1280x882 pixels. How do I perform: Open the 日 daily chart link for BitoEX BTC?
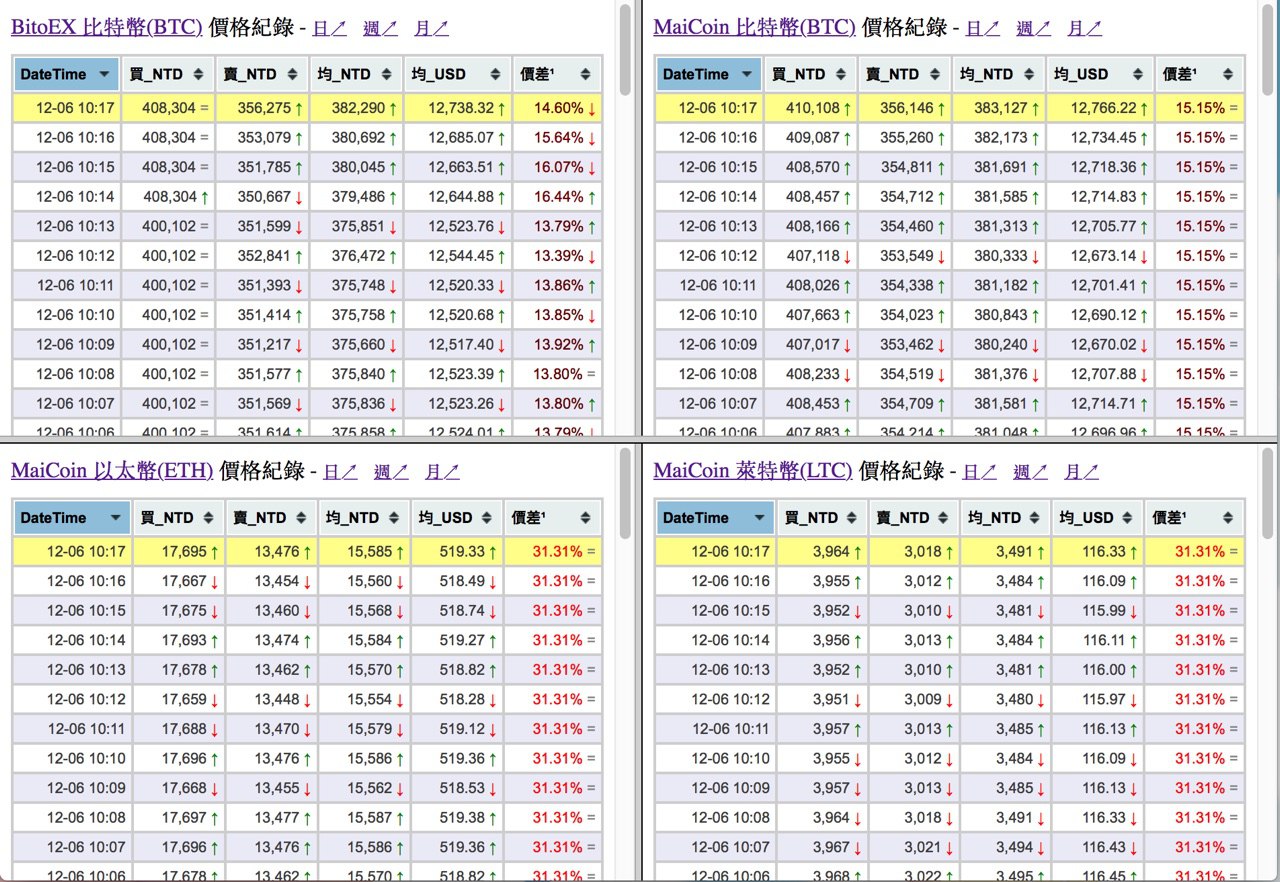coord(329,28)
